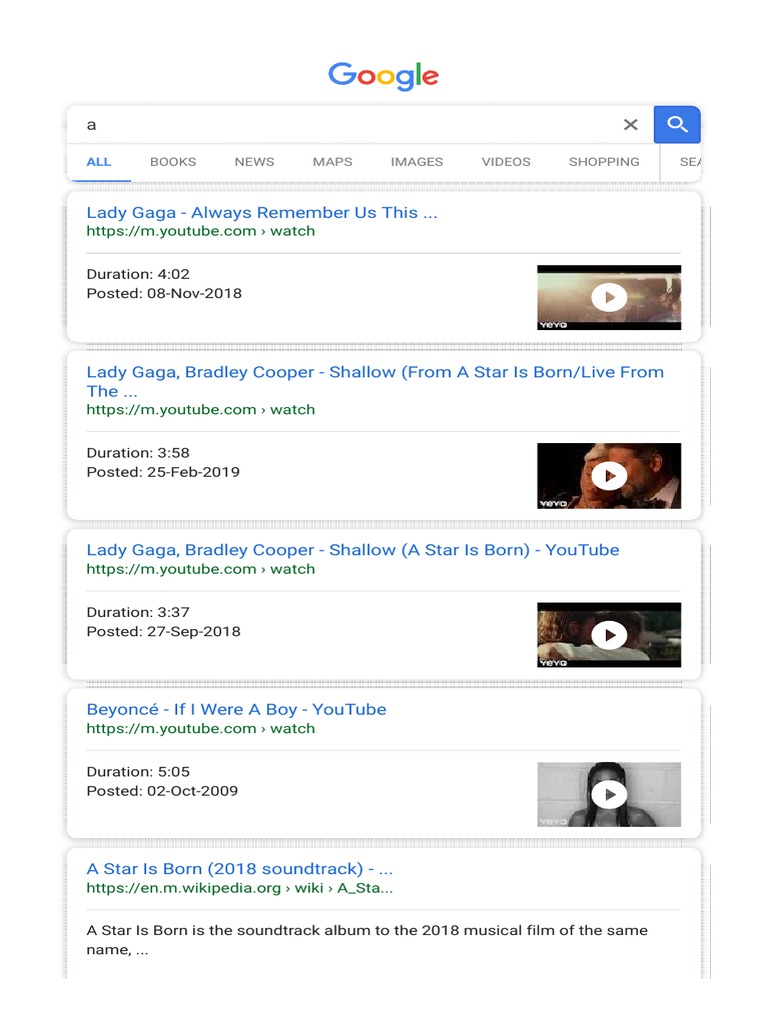Click 'Duration: 3:37' text
The height and width of the screenshot is (1024, 768).
tap(138, 612)
